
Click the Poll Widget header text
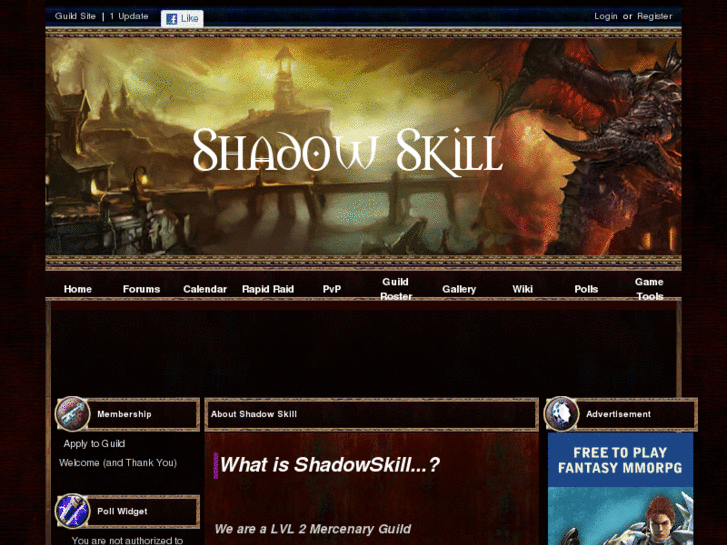122,511
